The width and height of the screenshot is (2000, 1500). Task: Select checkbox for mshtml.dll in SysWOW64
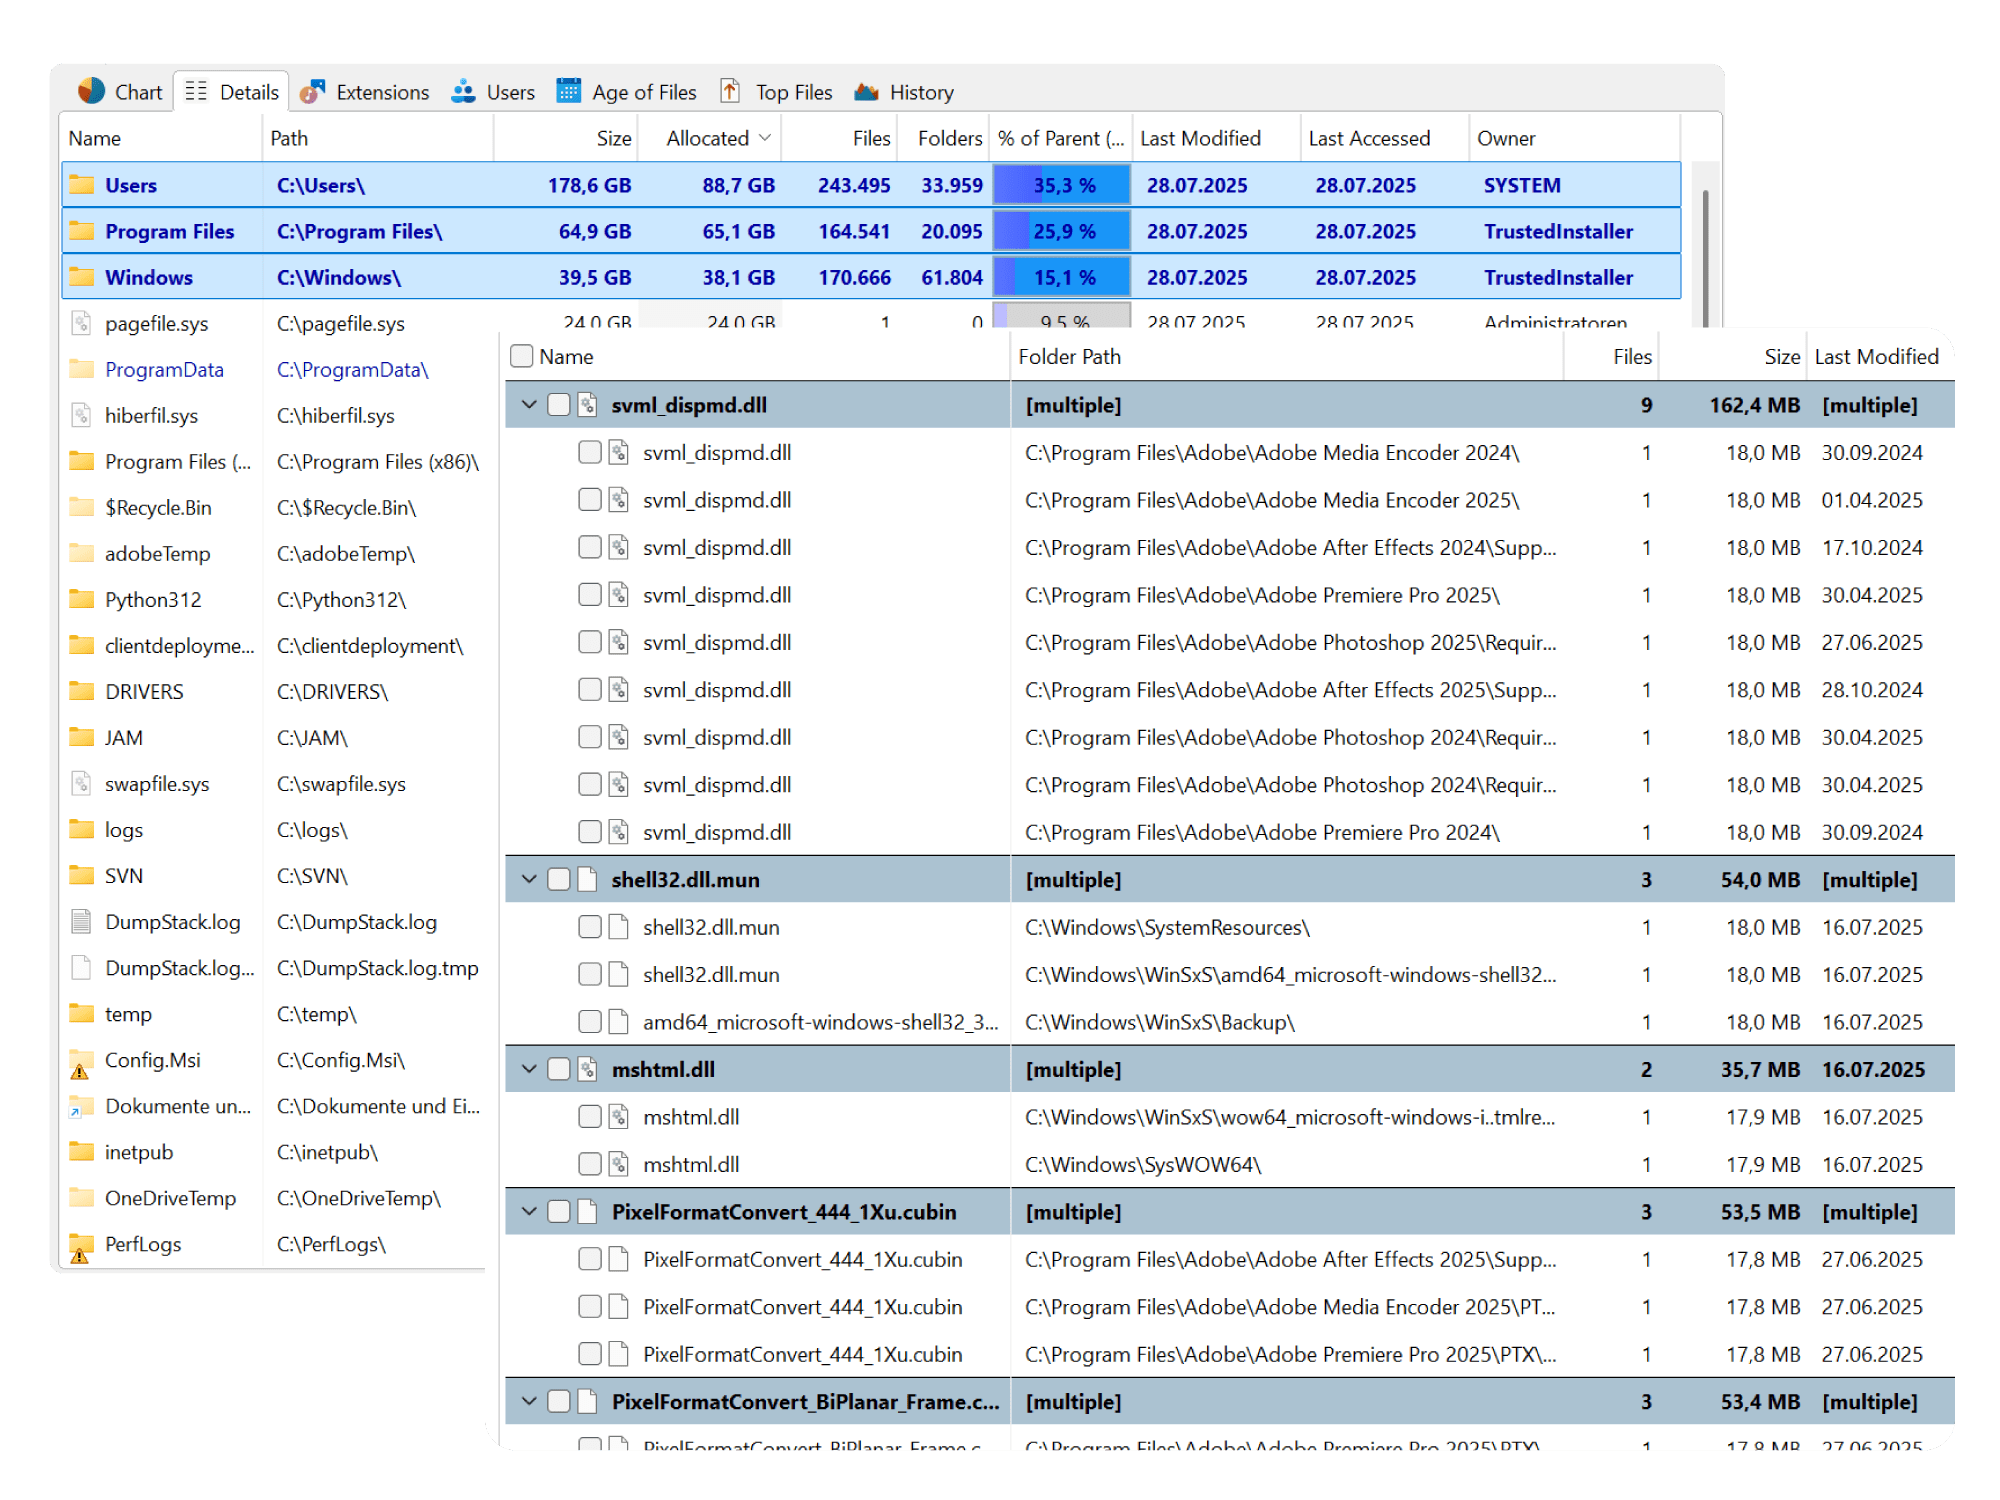[588, 1163]
